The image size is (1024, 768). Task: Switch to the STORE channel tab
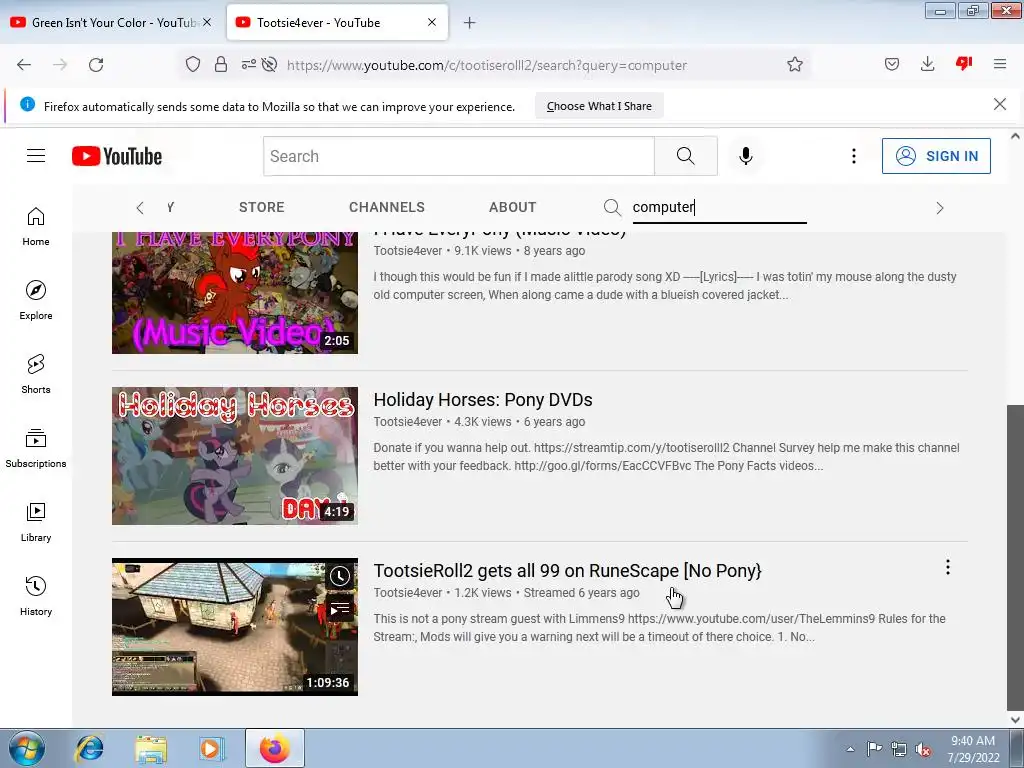(x=262, y=207)
